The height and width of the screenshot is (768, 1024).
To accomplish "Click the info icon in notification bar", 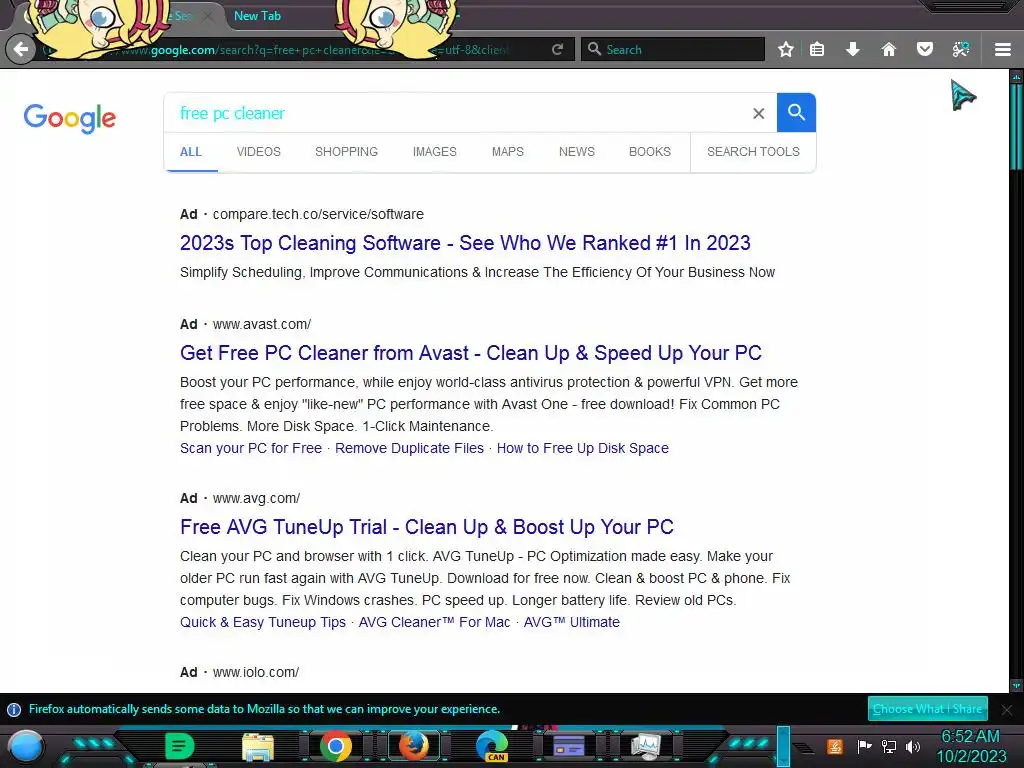I will pyautogui.click(x=14, y=709).
